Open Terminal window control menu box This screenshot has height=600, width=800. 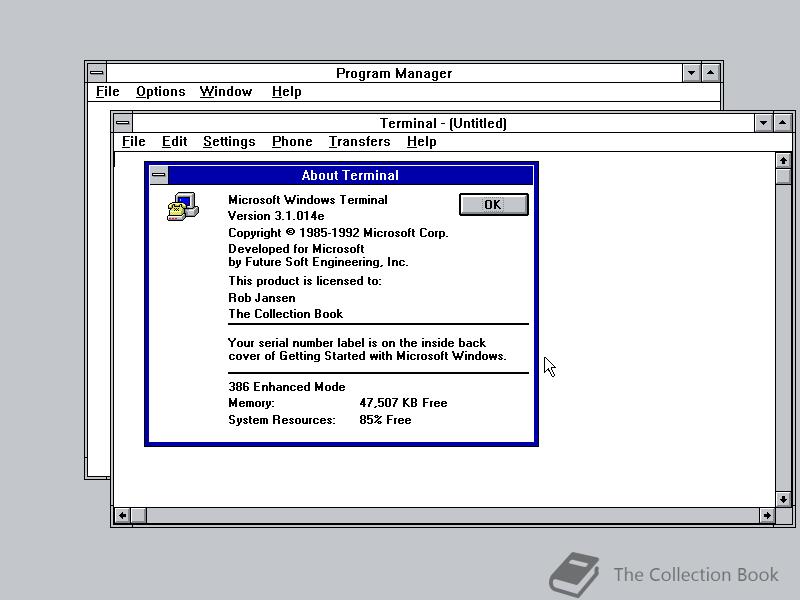pos(122,123)
